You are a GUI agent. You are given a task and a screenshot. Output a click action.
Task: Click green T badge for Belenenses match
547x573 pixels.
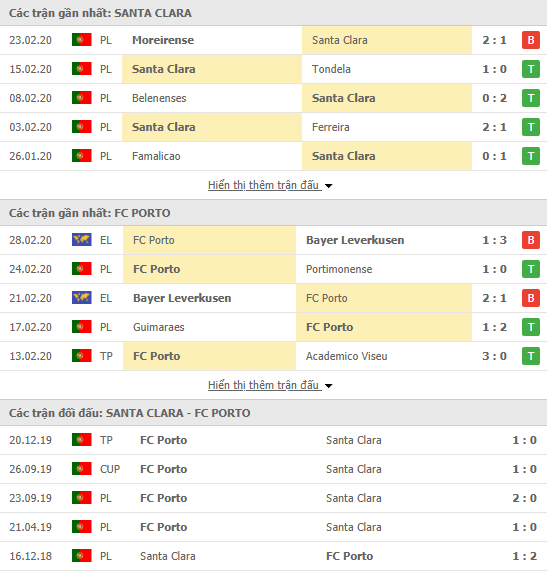click(531, 98)
